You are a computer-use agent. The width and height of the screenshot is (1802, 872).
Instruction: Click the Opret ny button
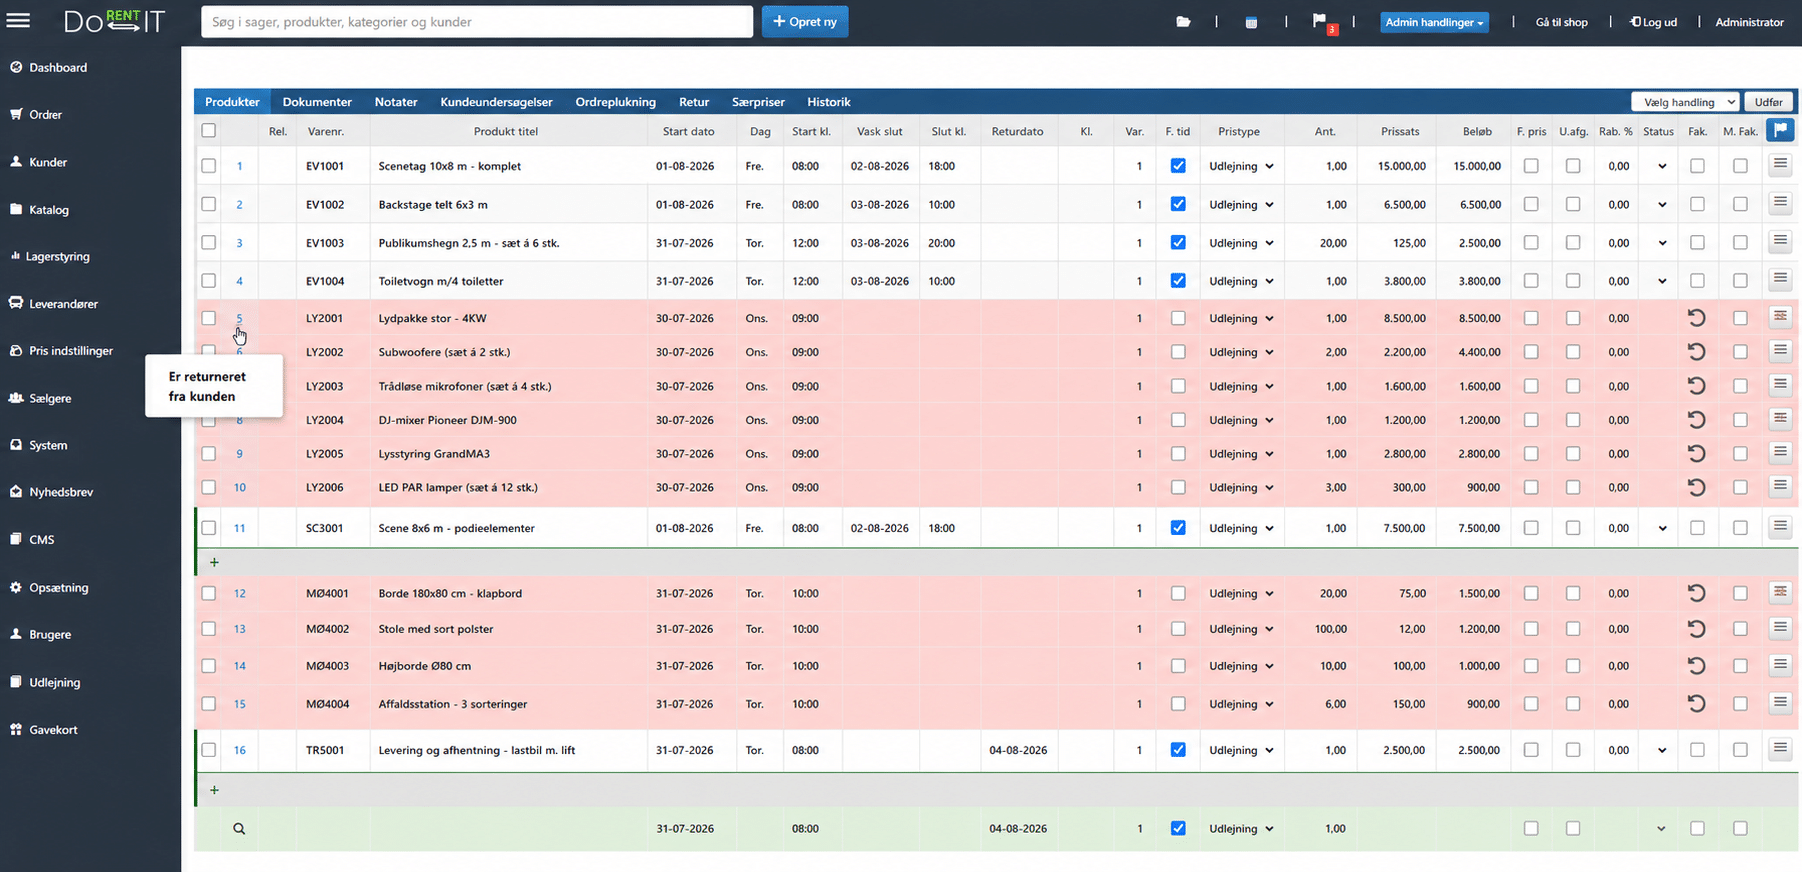point(805,21)
